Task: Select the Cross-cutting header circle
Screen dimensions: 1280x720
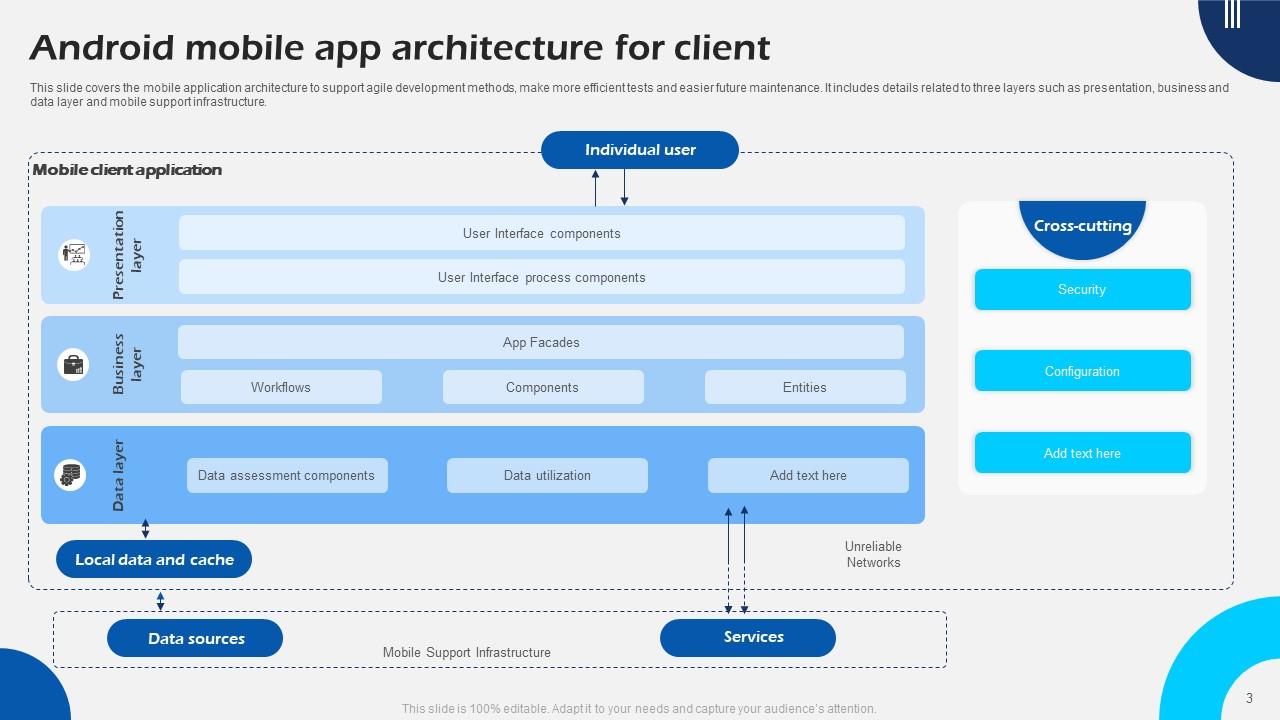Action: 1083,226
